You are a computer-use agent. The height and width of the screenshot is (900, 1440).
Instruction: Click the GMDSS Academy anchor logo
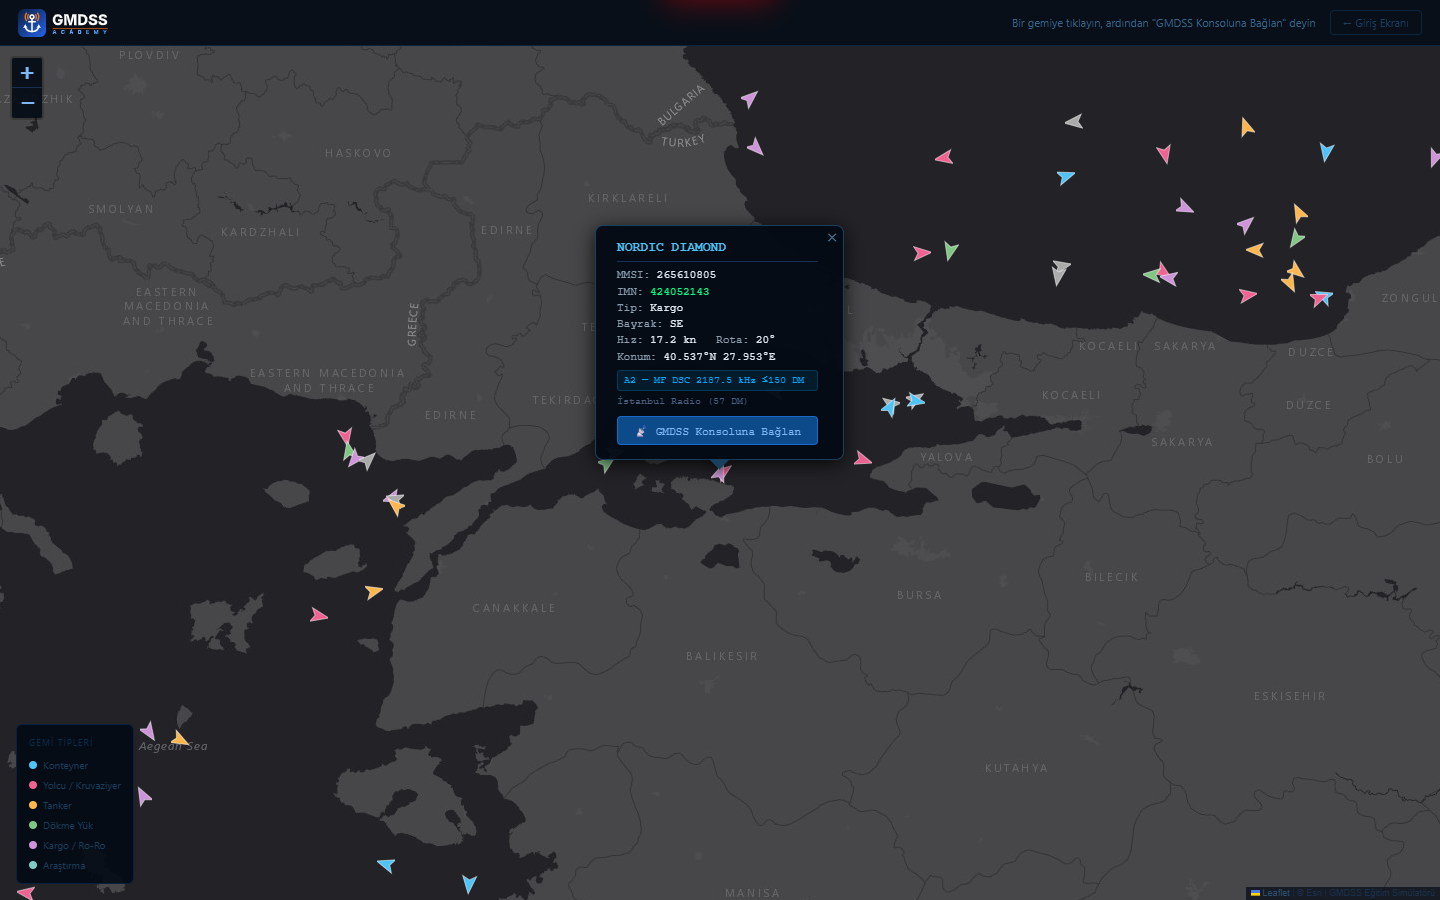tap(32, 22)
